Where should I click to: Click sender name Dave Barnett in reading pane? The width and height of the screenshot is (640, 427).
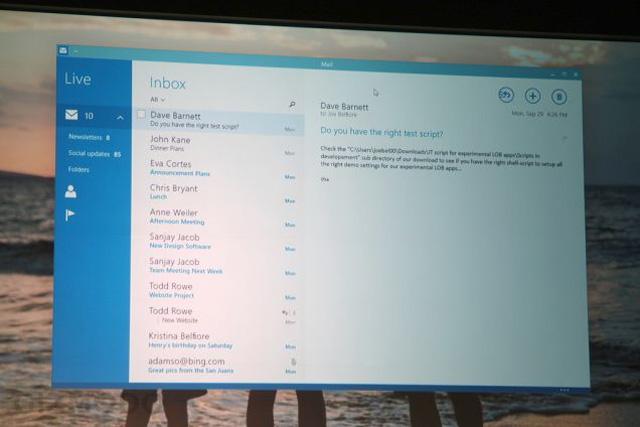tap(344, 107)
